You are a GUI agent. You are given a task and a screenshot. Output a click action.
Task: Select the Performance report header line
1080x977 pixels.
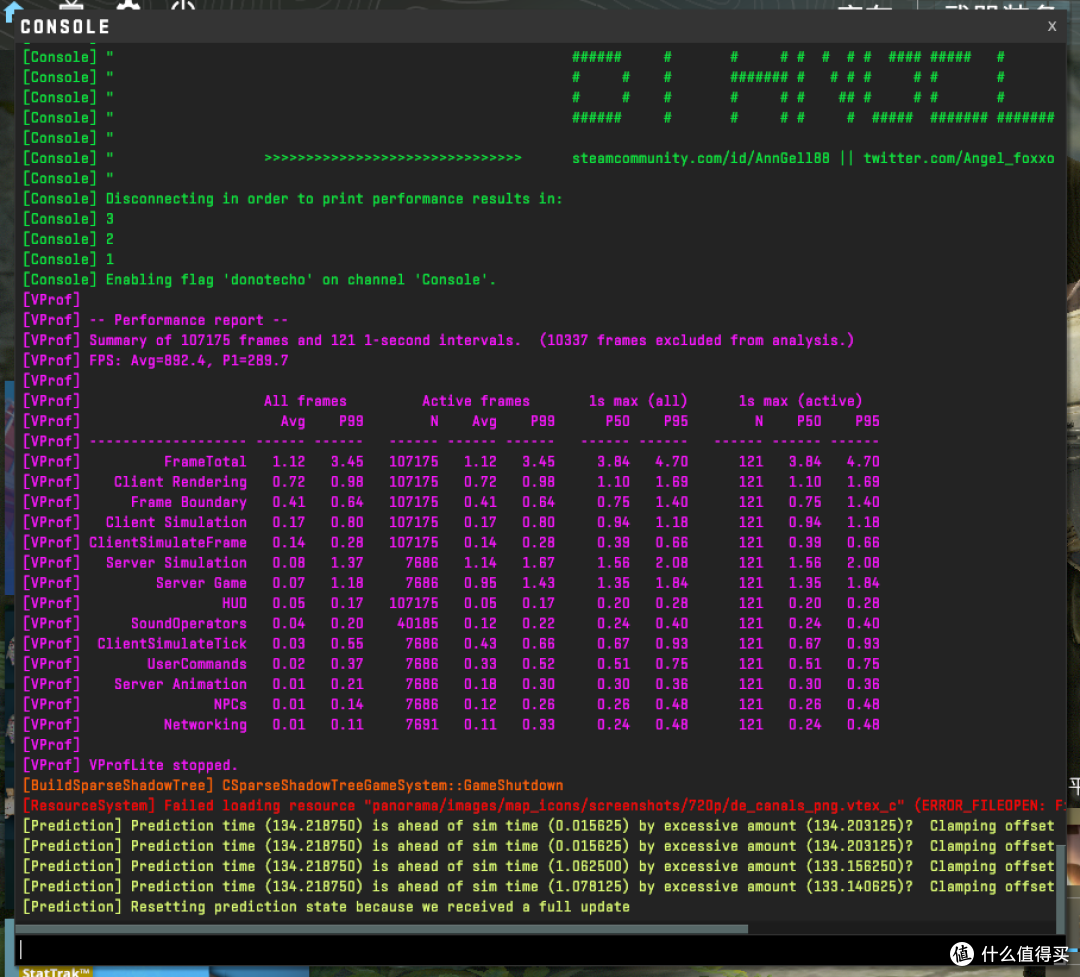point(188,320)
